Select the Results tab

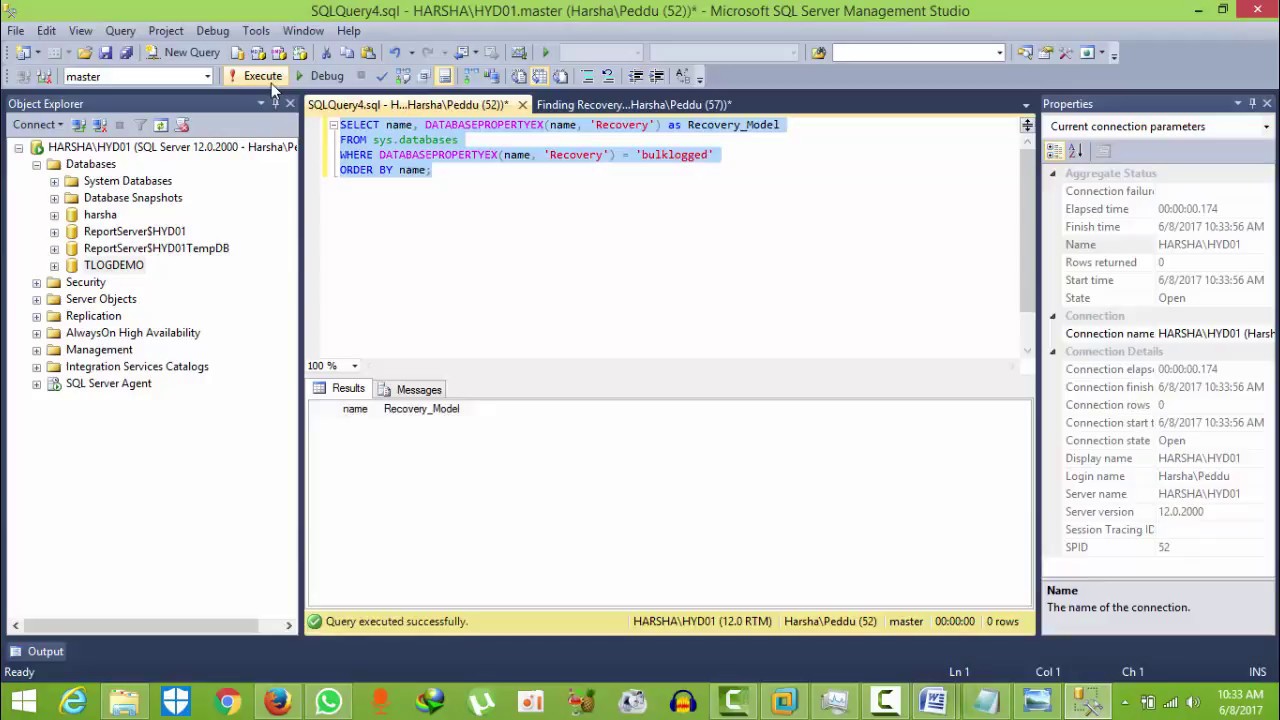point(339,388)
